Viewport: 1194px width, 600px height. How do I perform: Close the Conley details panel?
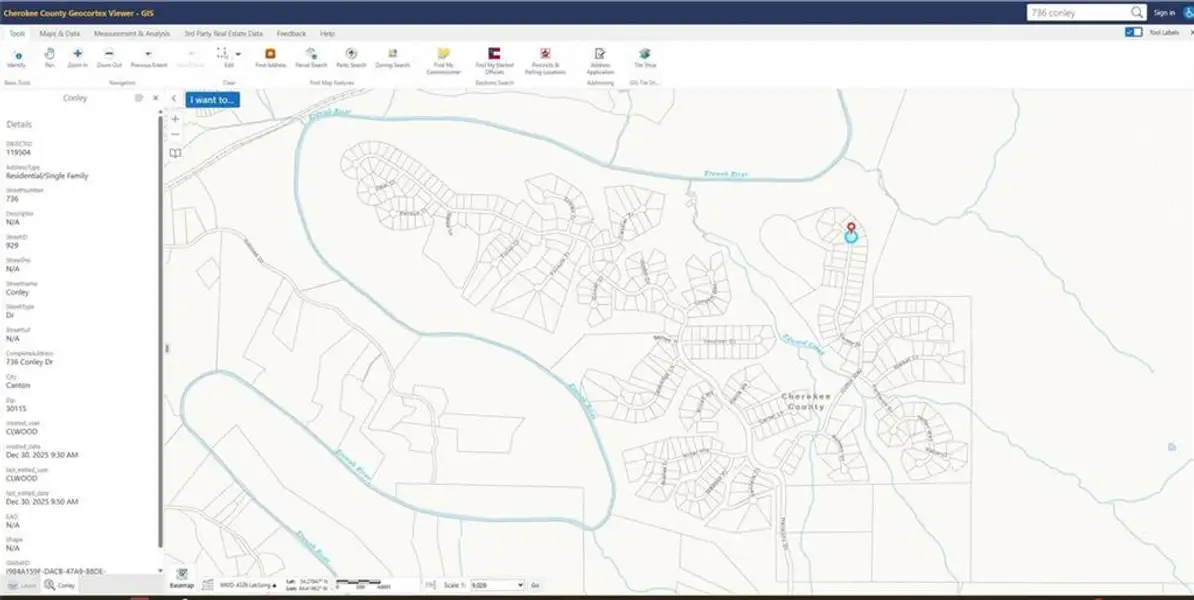click(156, 98)
